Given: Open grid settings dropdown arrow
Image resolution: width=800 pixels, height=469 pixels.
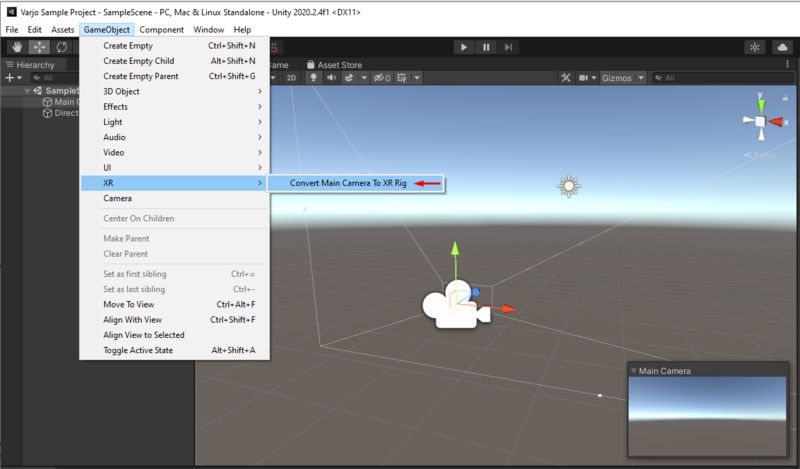Looking at the screenshot, I should [x=417, y=78].
